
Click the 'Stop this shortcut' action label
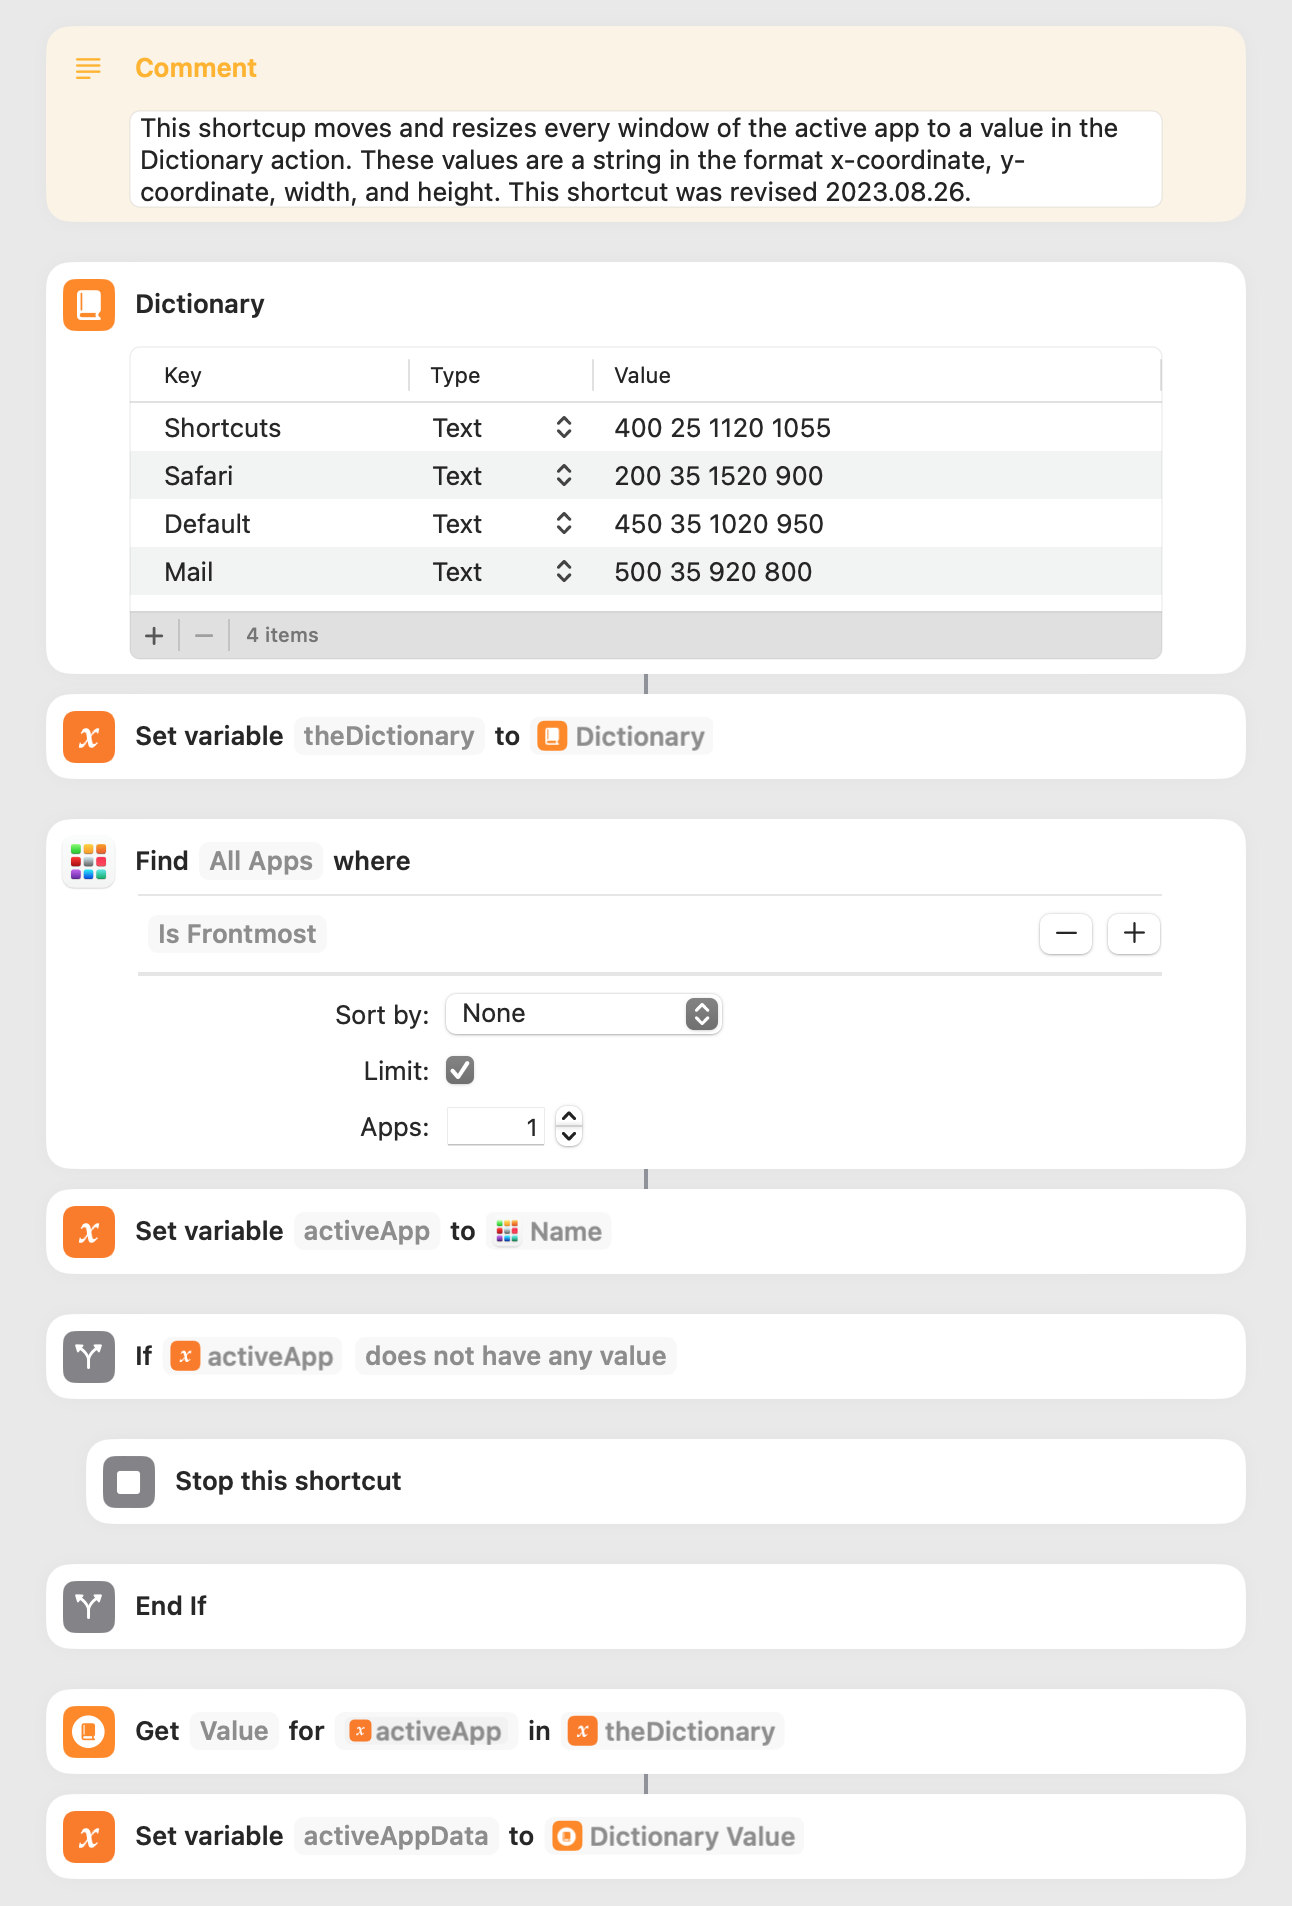(x=288, y=1482)
